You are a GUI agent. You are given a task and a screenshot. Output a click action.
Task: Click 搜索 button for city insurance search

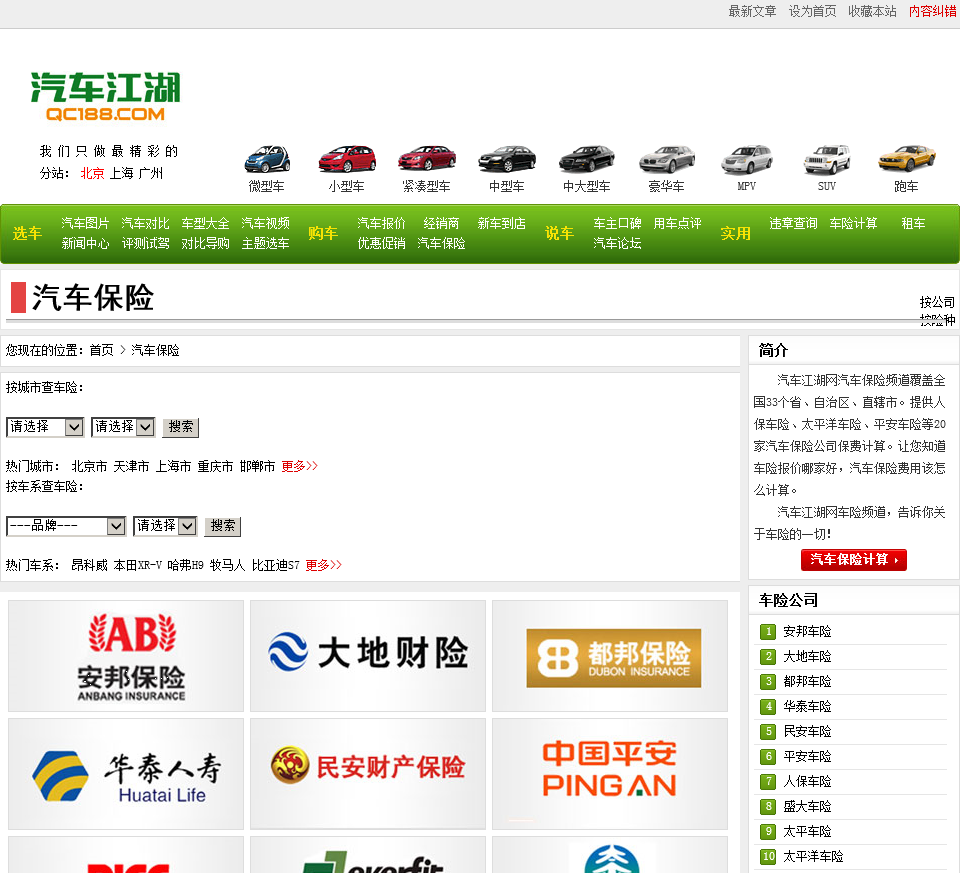(181, 427)
